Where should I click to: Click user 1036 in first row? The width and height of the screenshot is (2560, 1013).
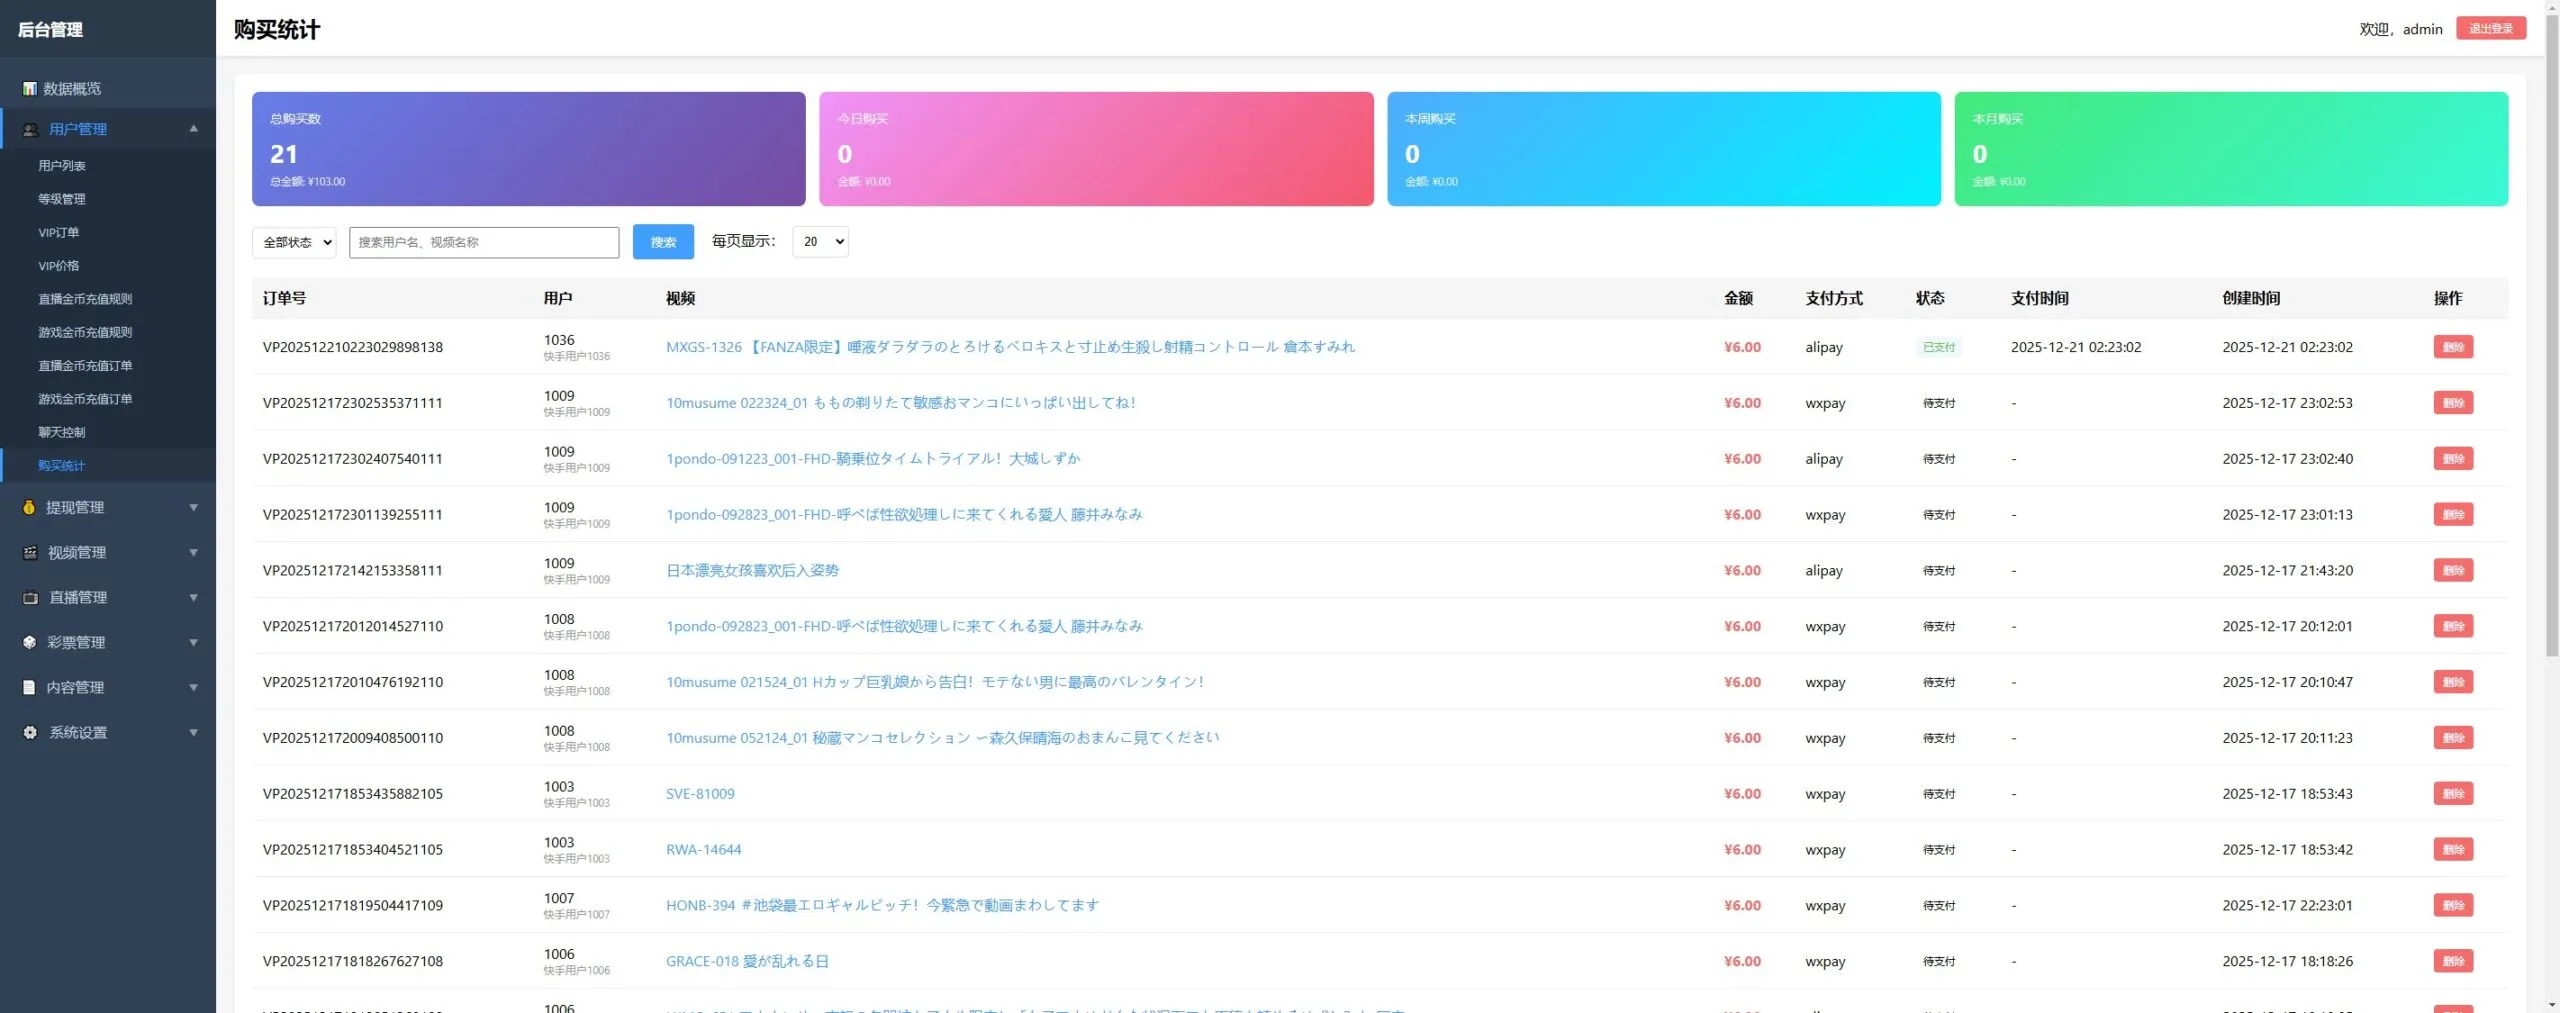559,340
